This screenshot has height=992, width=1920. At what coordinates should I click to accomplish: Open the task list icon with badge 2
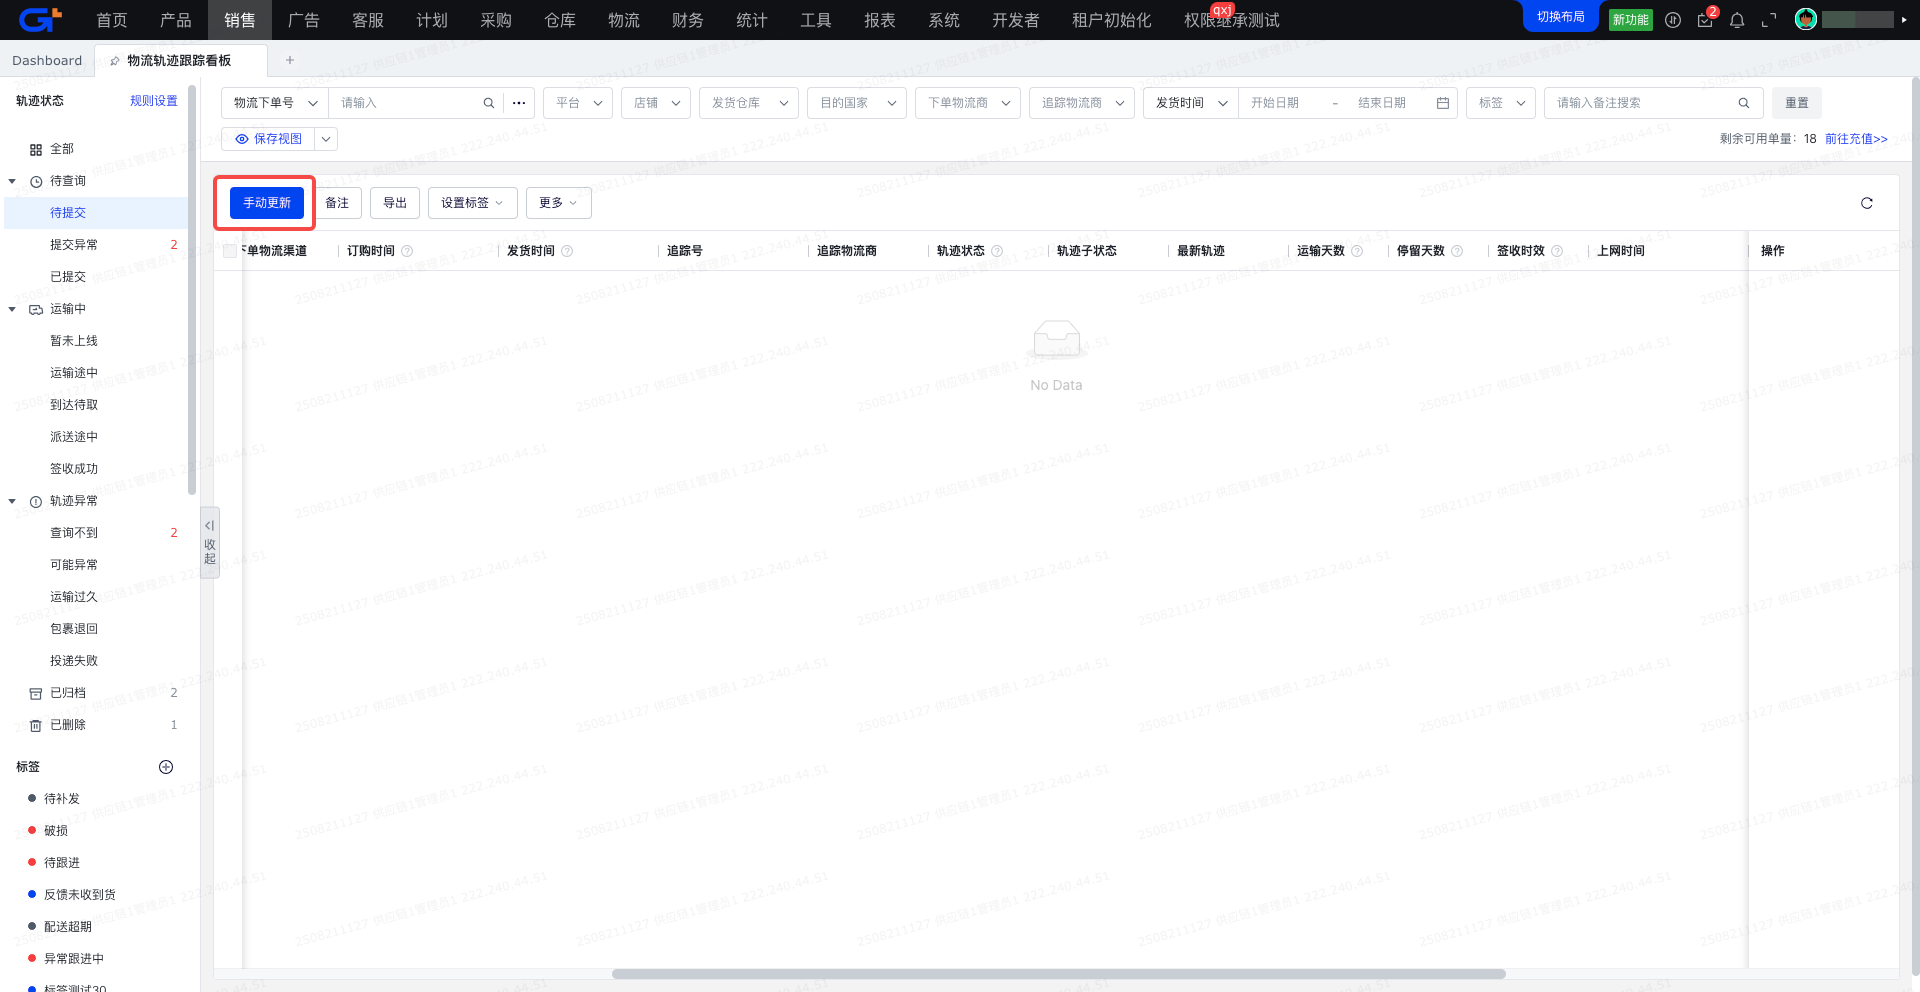(1705, 20)
